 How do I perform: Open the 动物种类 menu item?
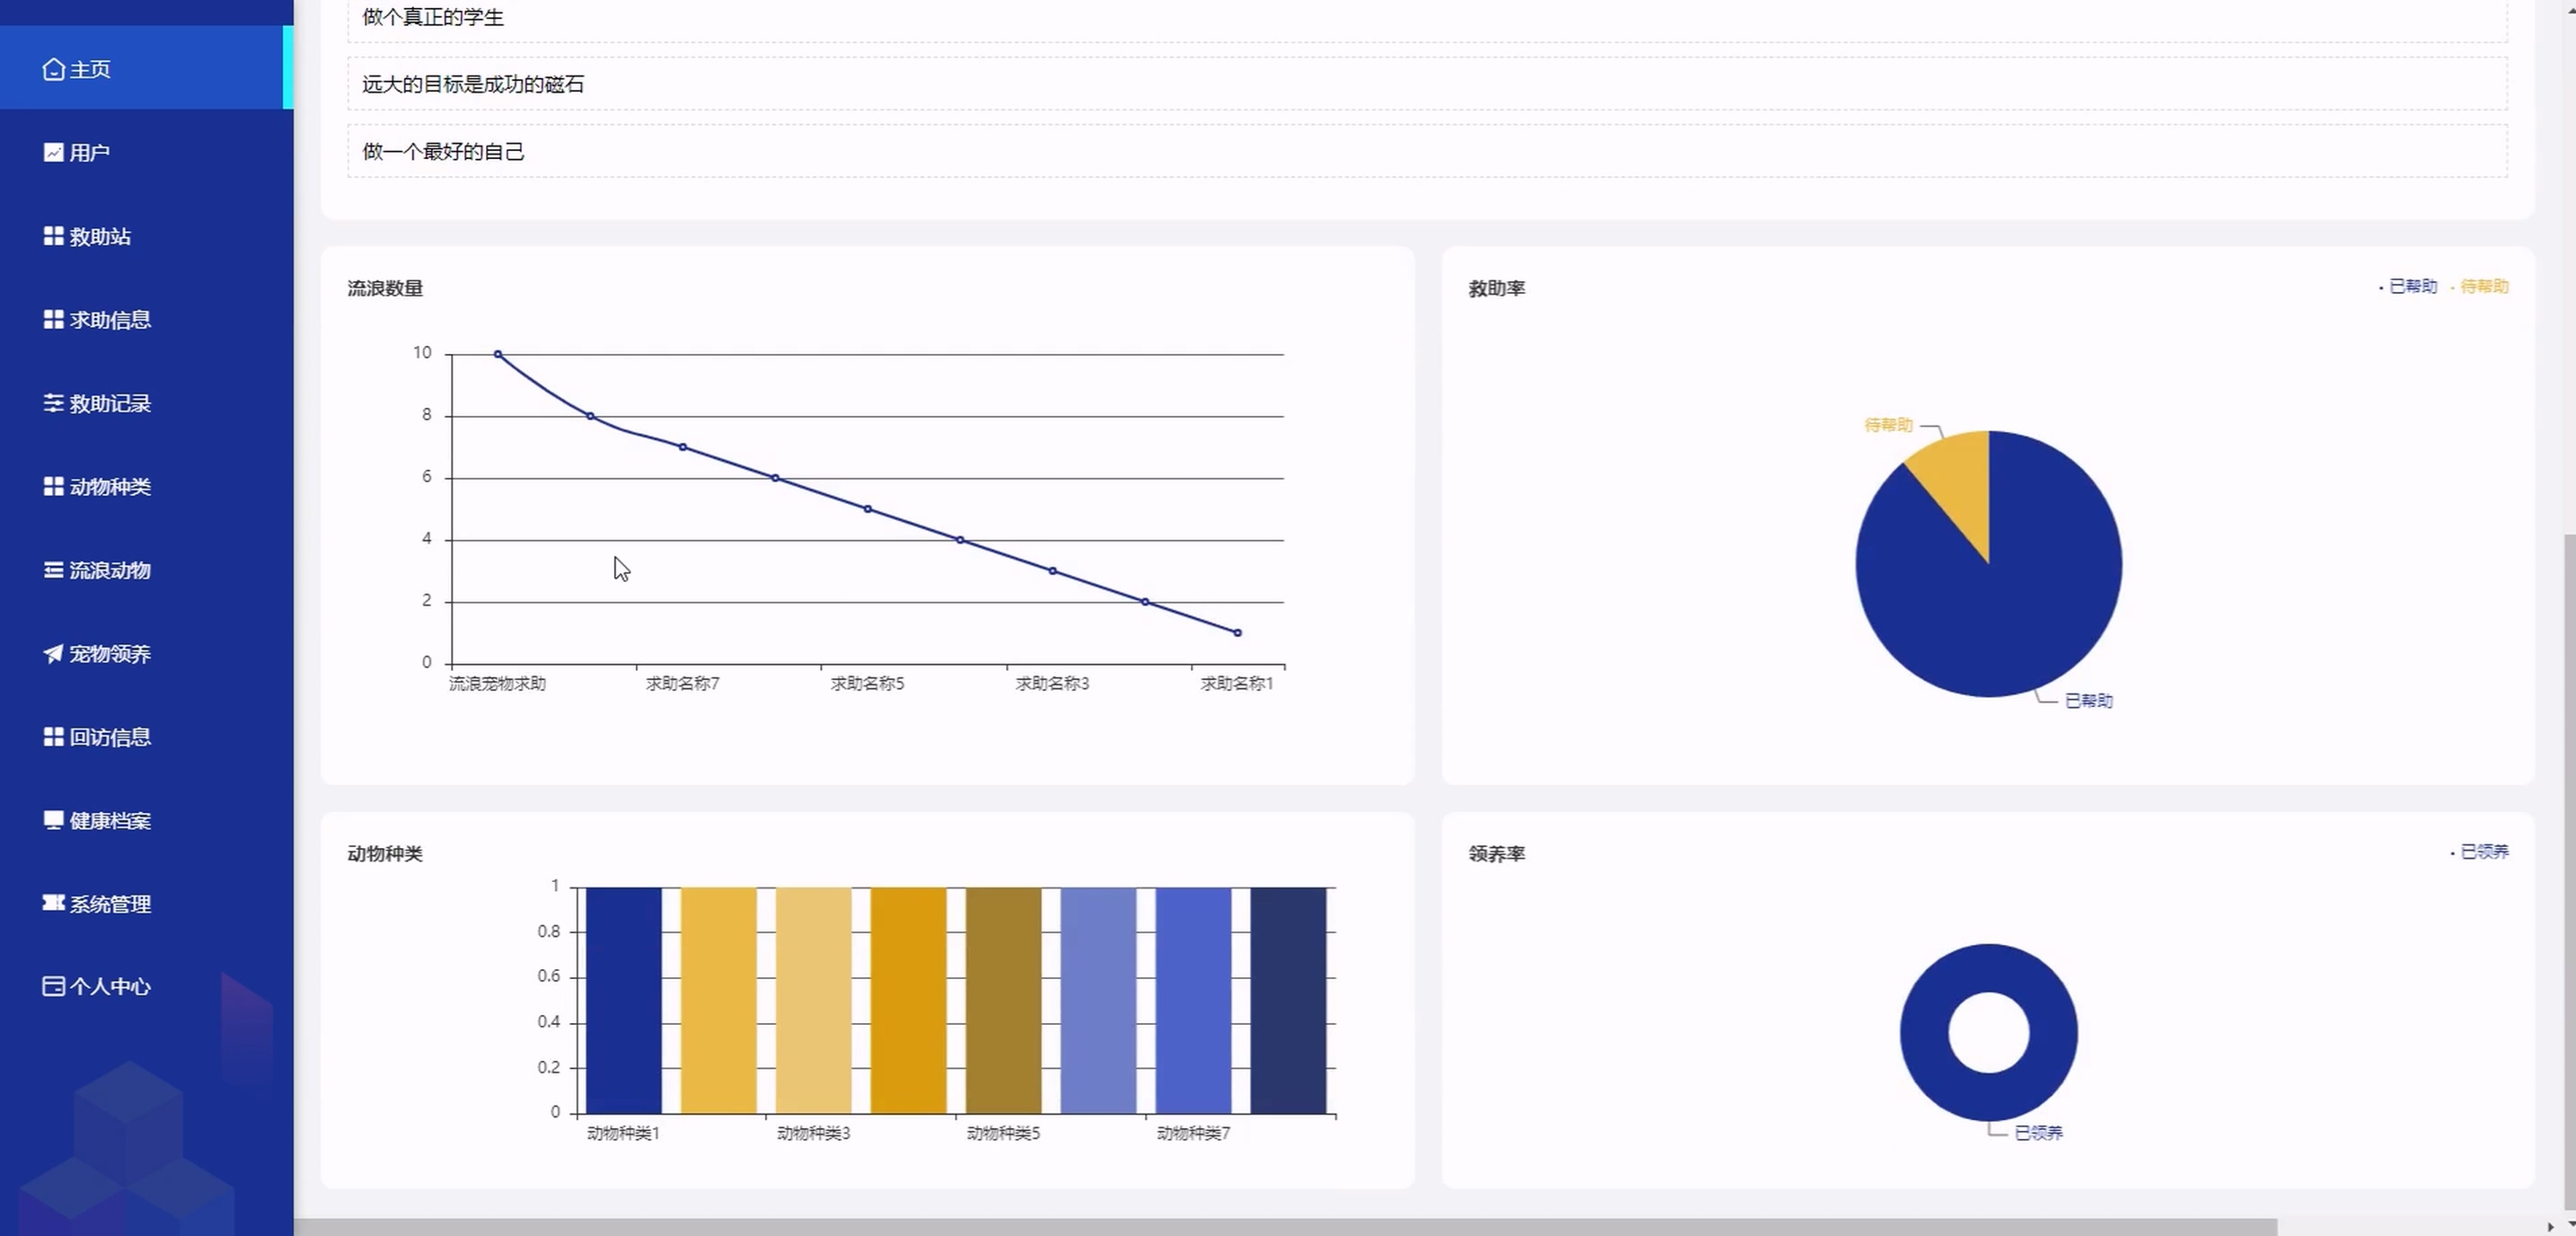(110, 487)
